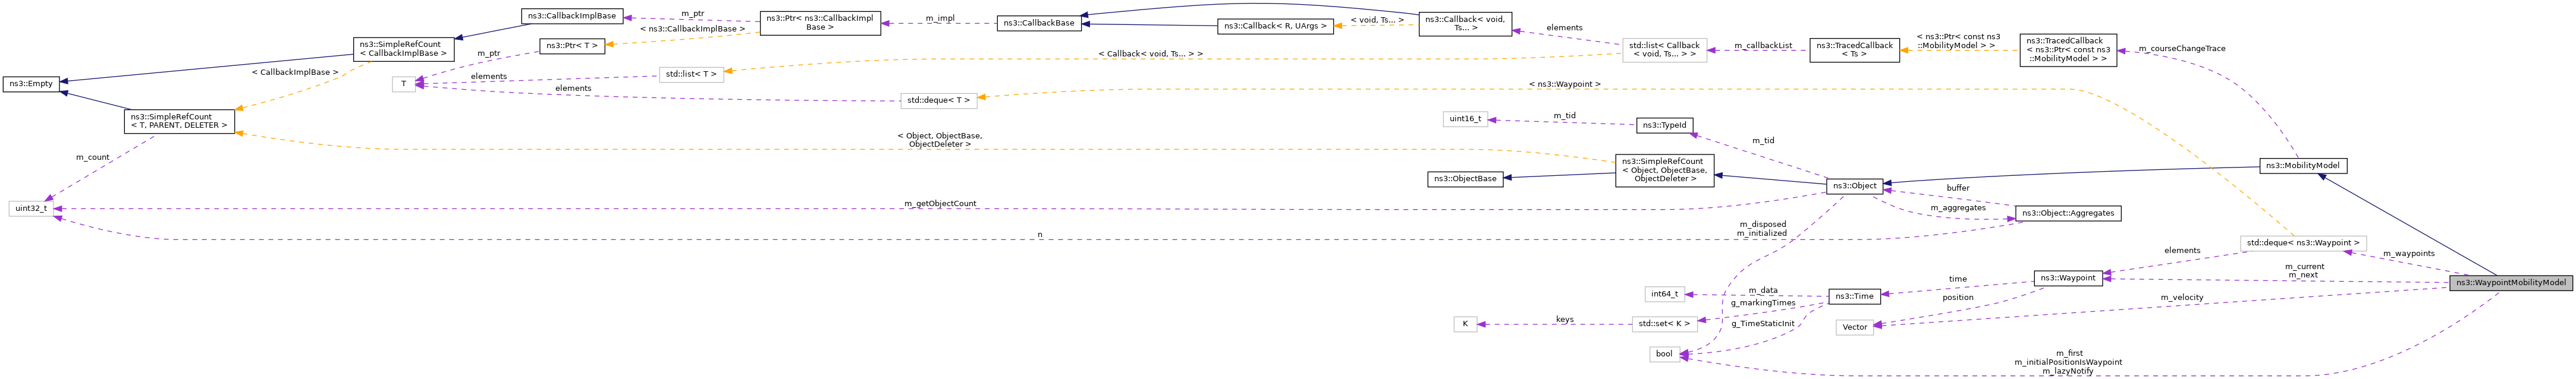Open the ns3::Waypoint node
This screenshot has width=2576, height=379.
click(2068, 278)
